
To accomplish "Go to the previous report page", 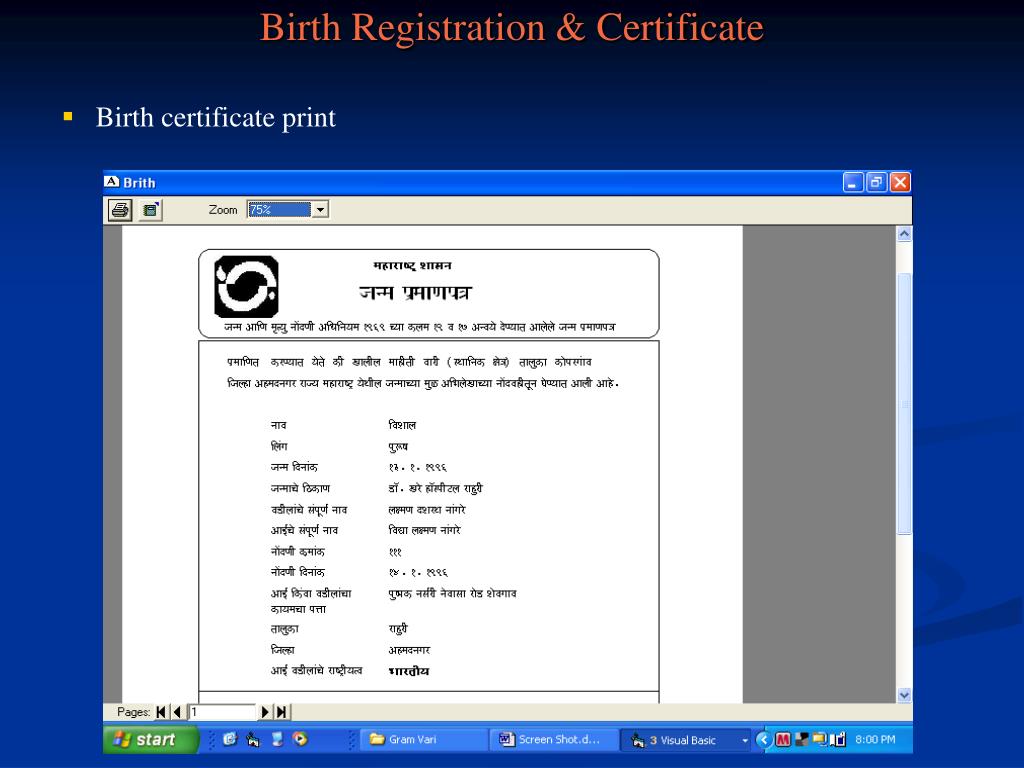I will pyautogui.click(x=176, y=712).
